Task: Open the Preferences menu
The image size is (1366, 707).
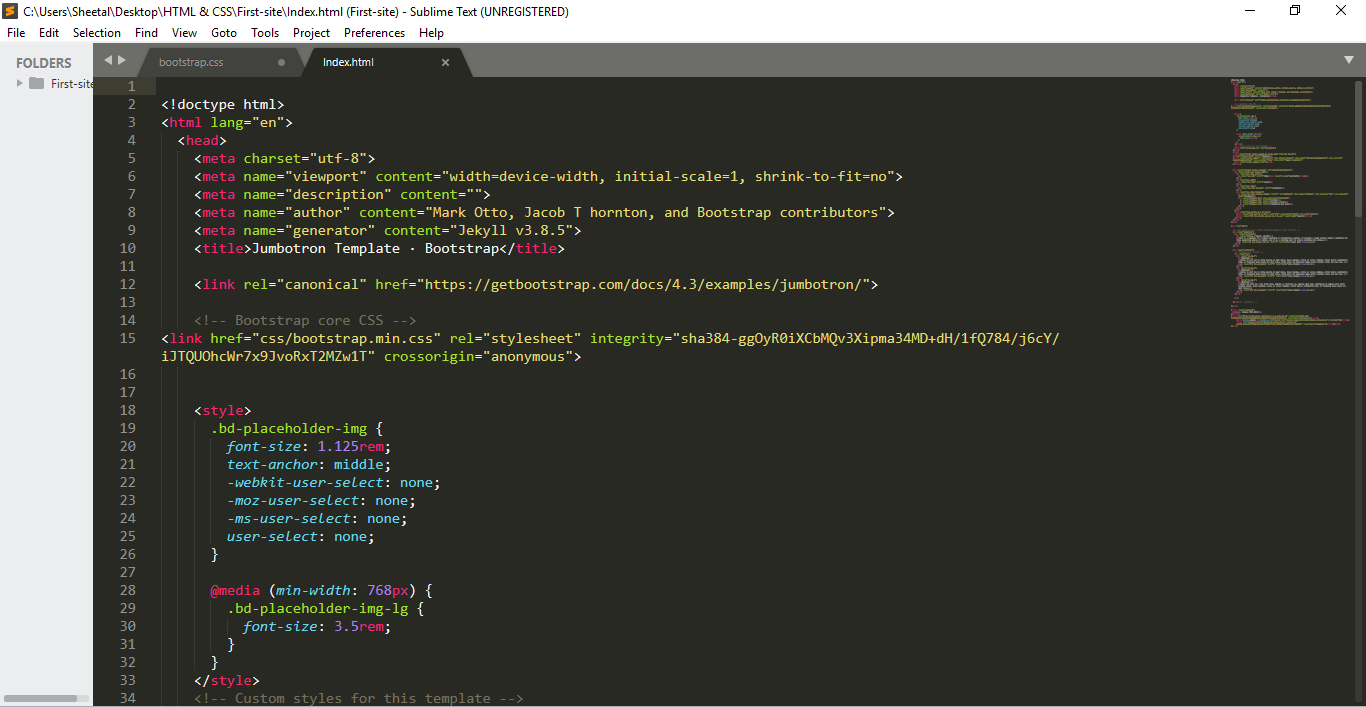Action: (x=374, y=33)
